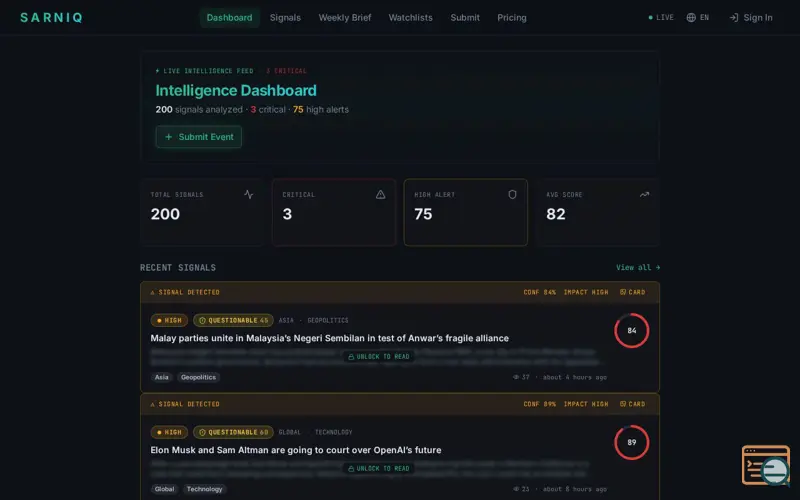Go to the Weekly Brief tab
Image resolution: width=800 pixels, height=500 pixels.
point(345,17)
